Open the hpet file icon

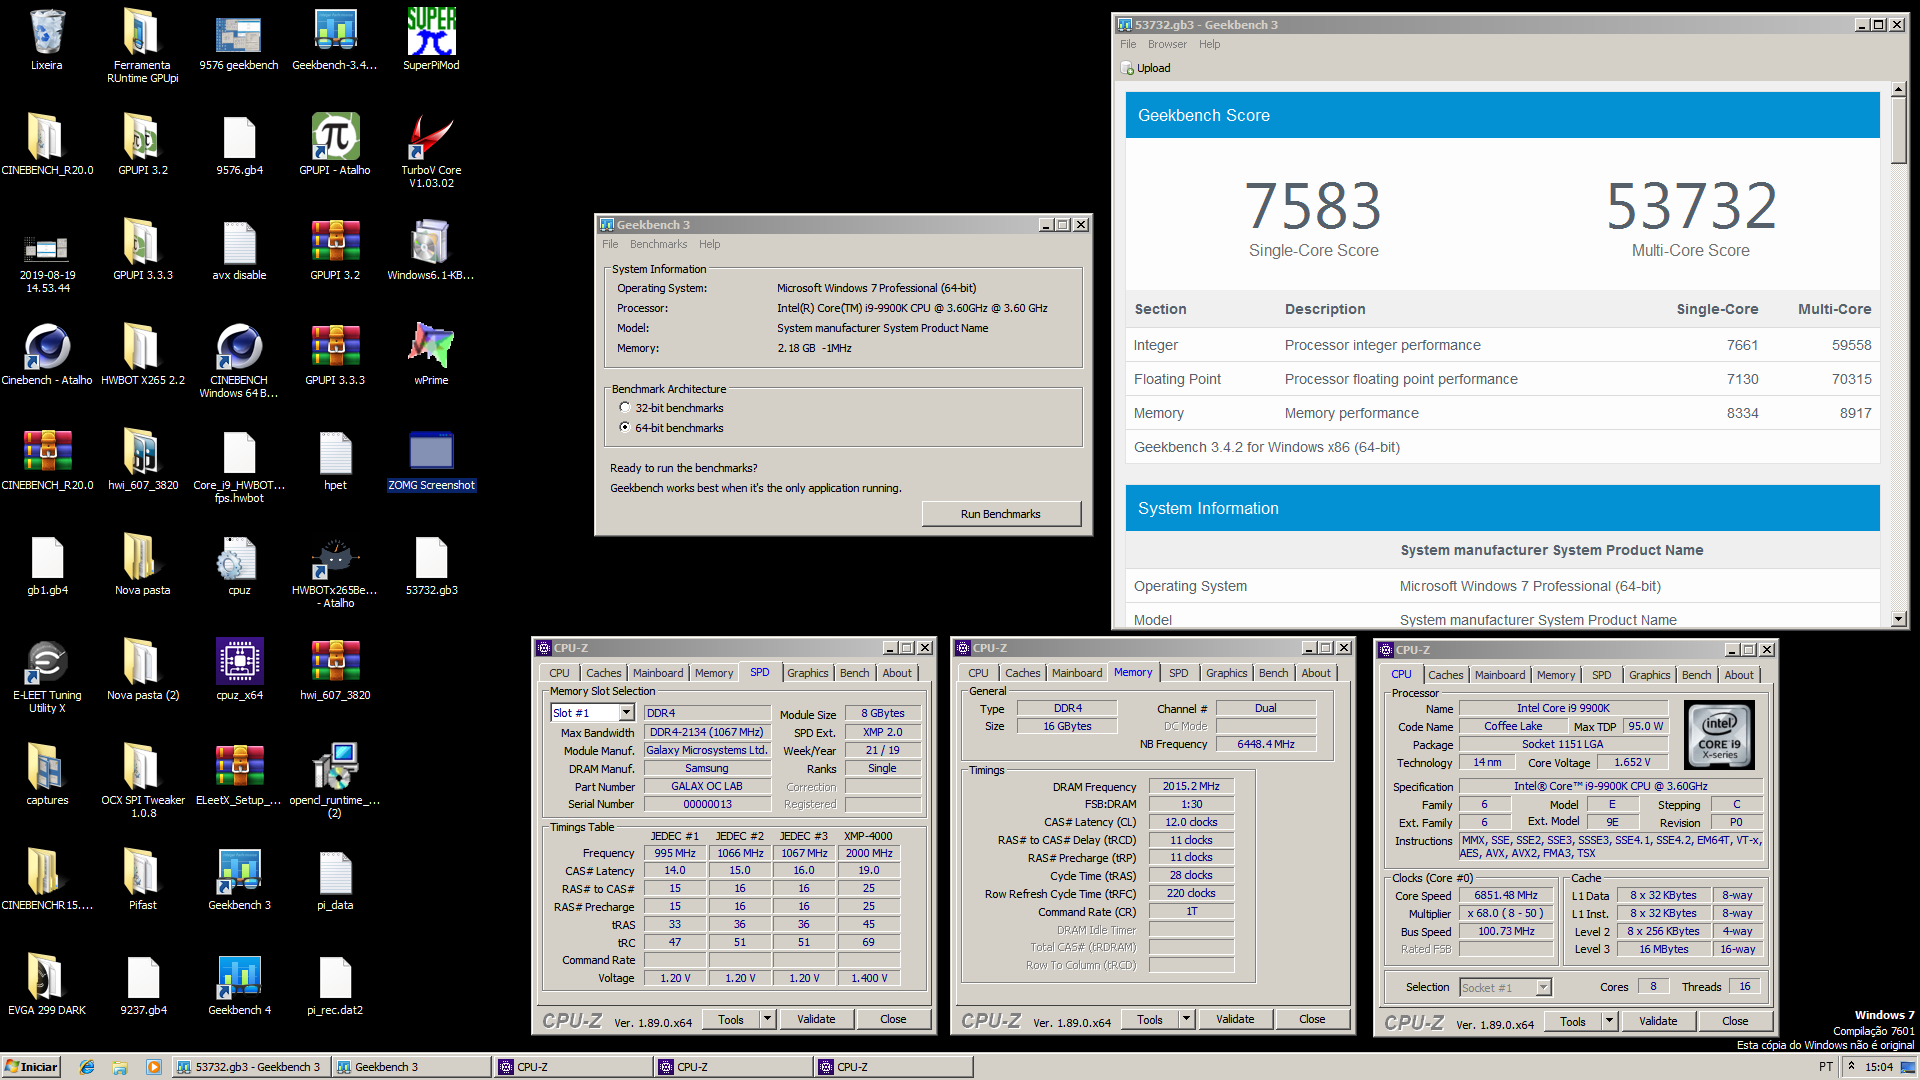point(335,460)
